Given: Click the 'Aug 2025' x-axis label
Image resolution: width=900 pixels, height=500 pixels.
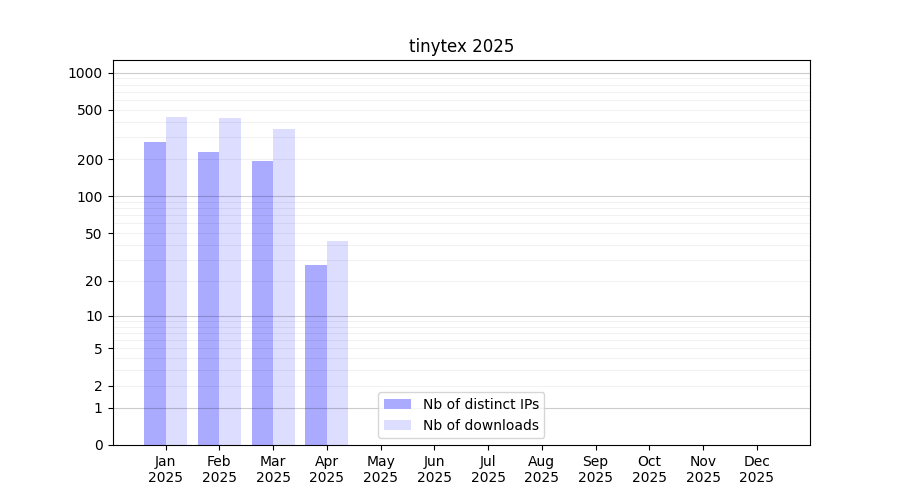Looking at the screenshot, I should coord(541,469).
